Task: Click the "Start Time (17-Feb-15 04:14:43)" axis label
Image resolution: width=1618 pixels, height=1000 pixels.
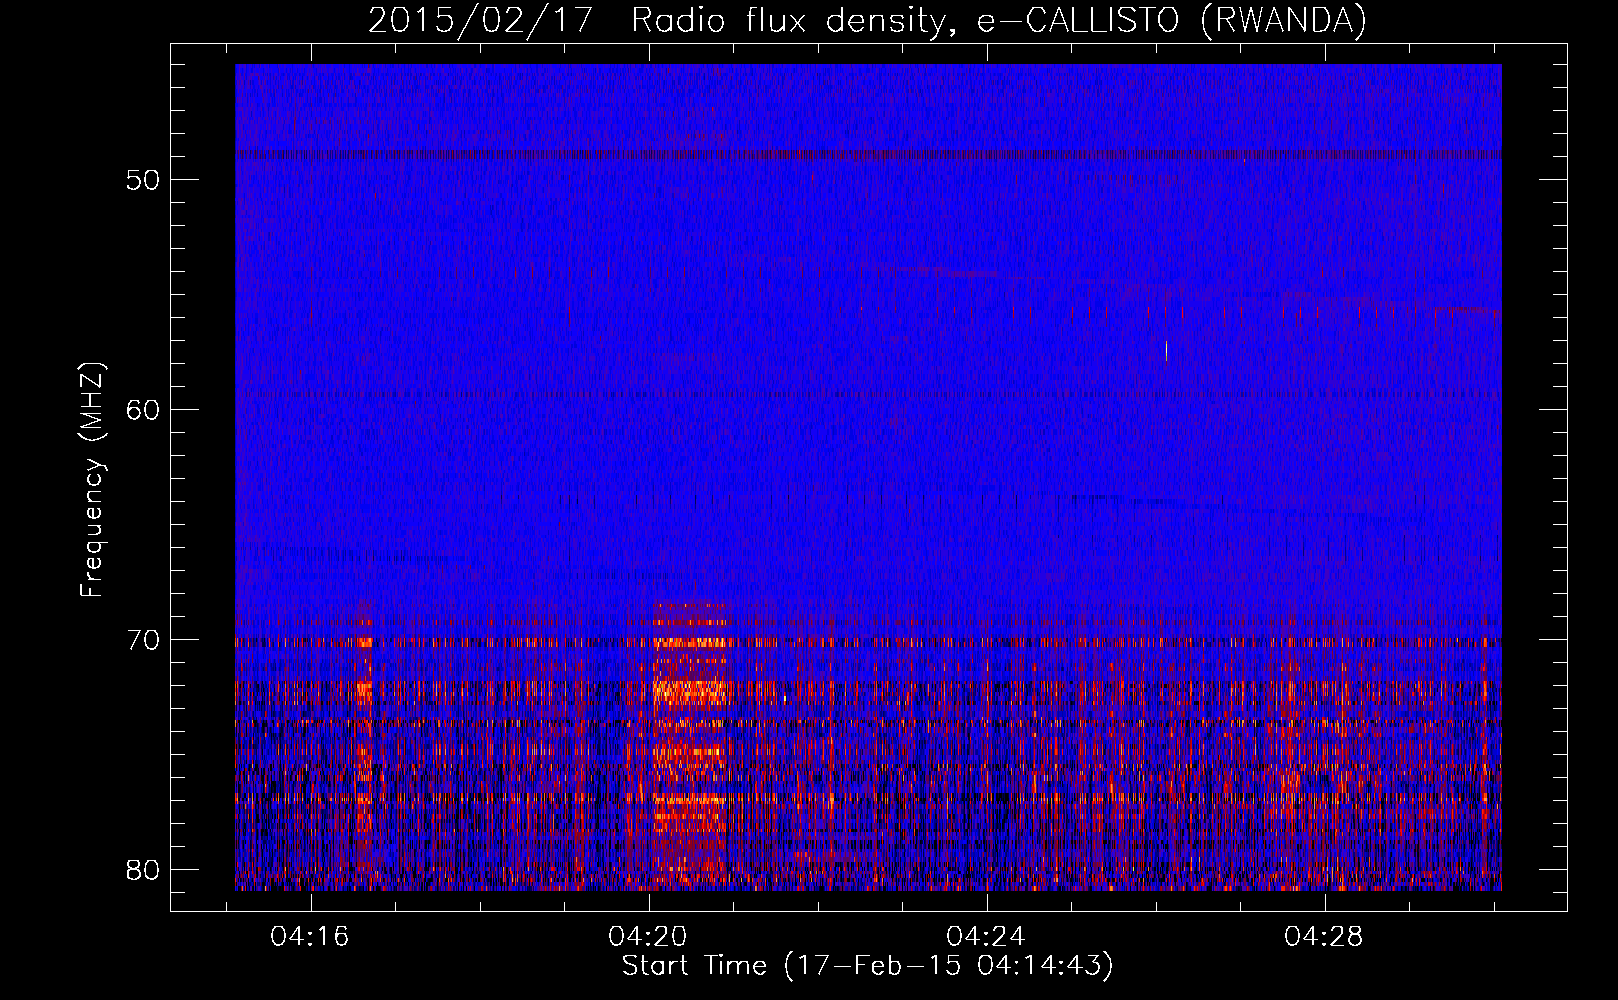Action: (x=867, y=966)
